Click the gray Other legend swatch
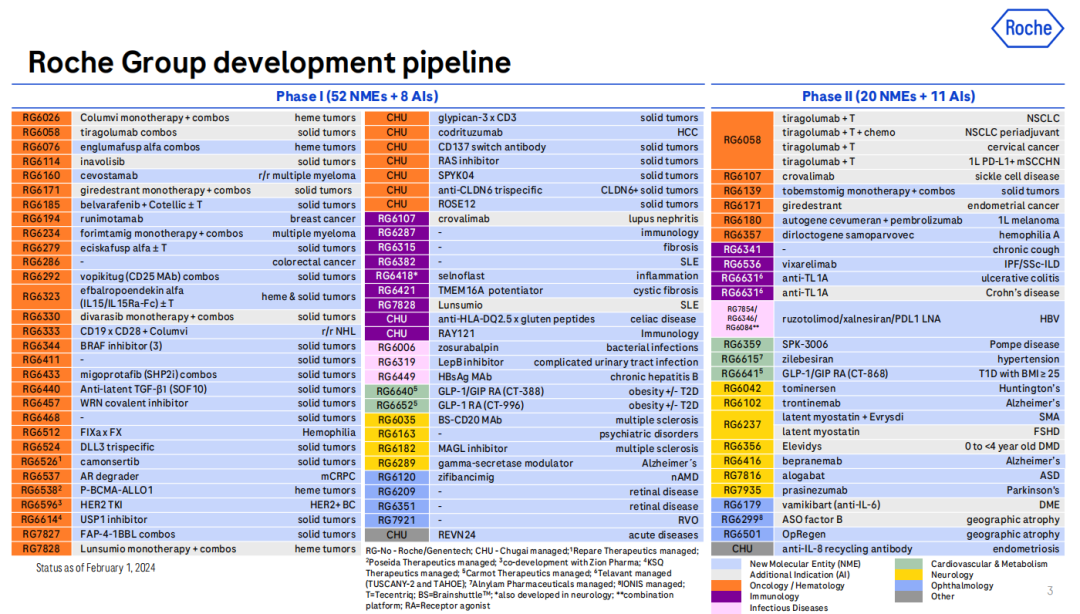1080x614 pixels. coord(908,597)
